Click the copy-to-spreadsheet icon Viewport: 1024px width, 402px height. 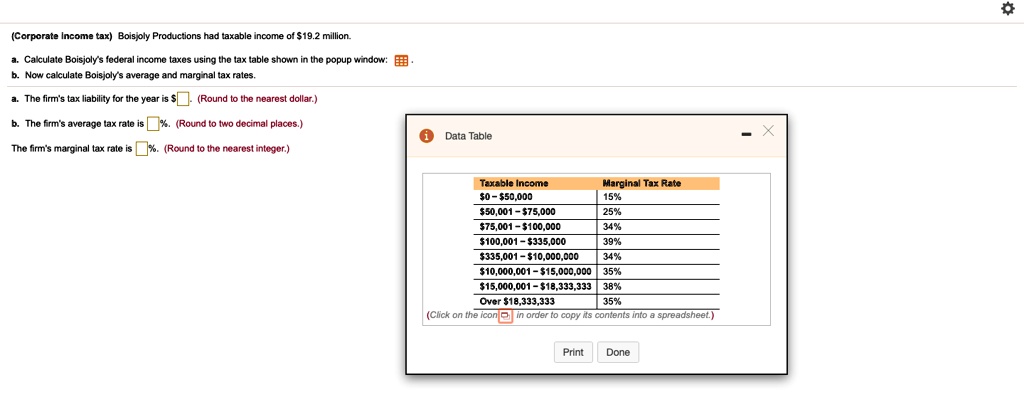(x=505, y=317)
